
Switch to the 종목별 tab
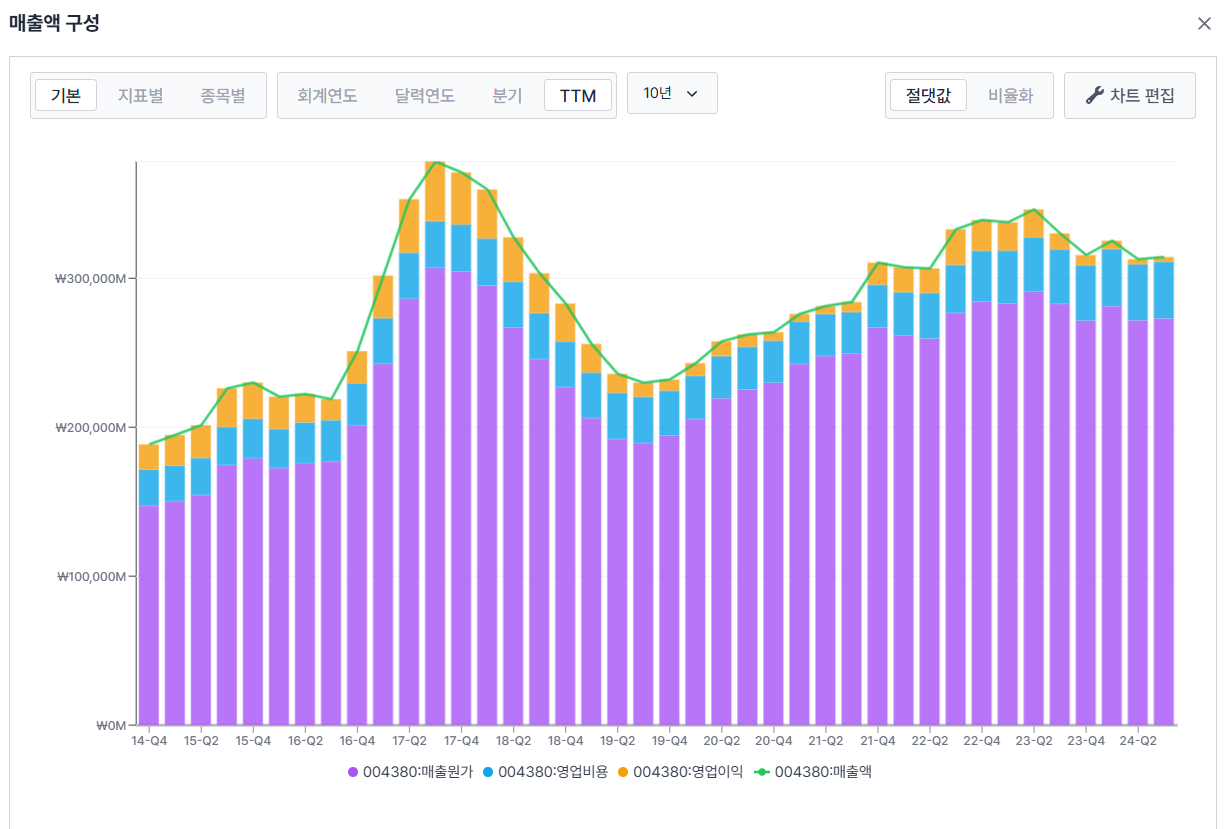[x=222, y=96]
